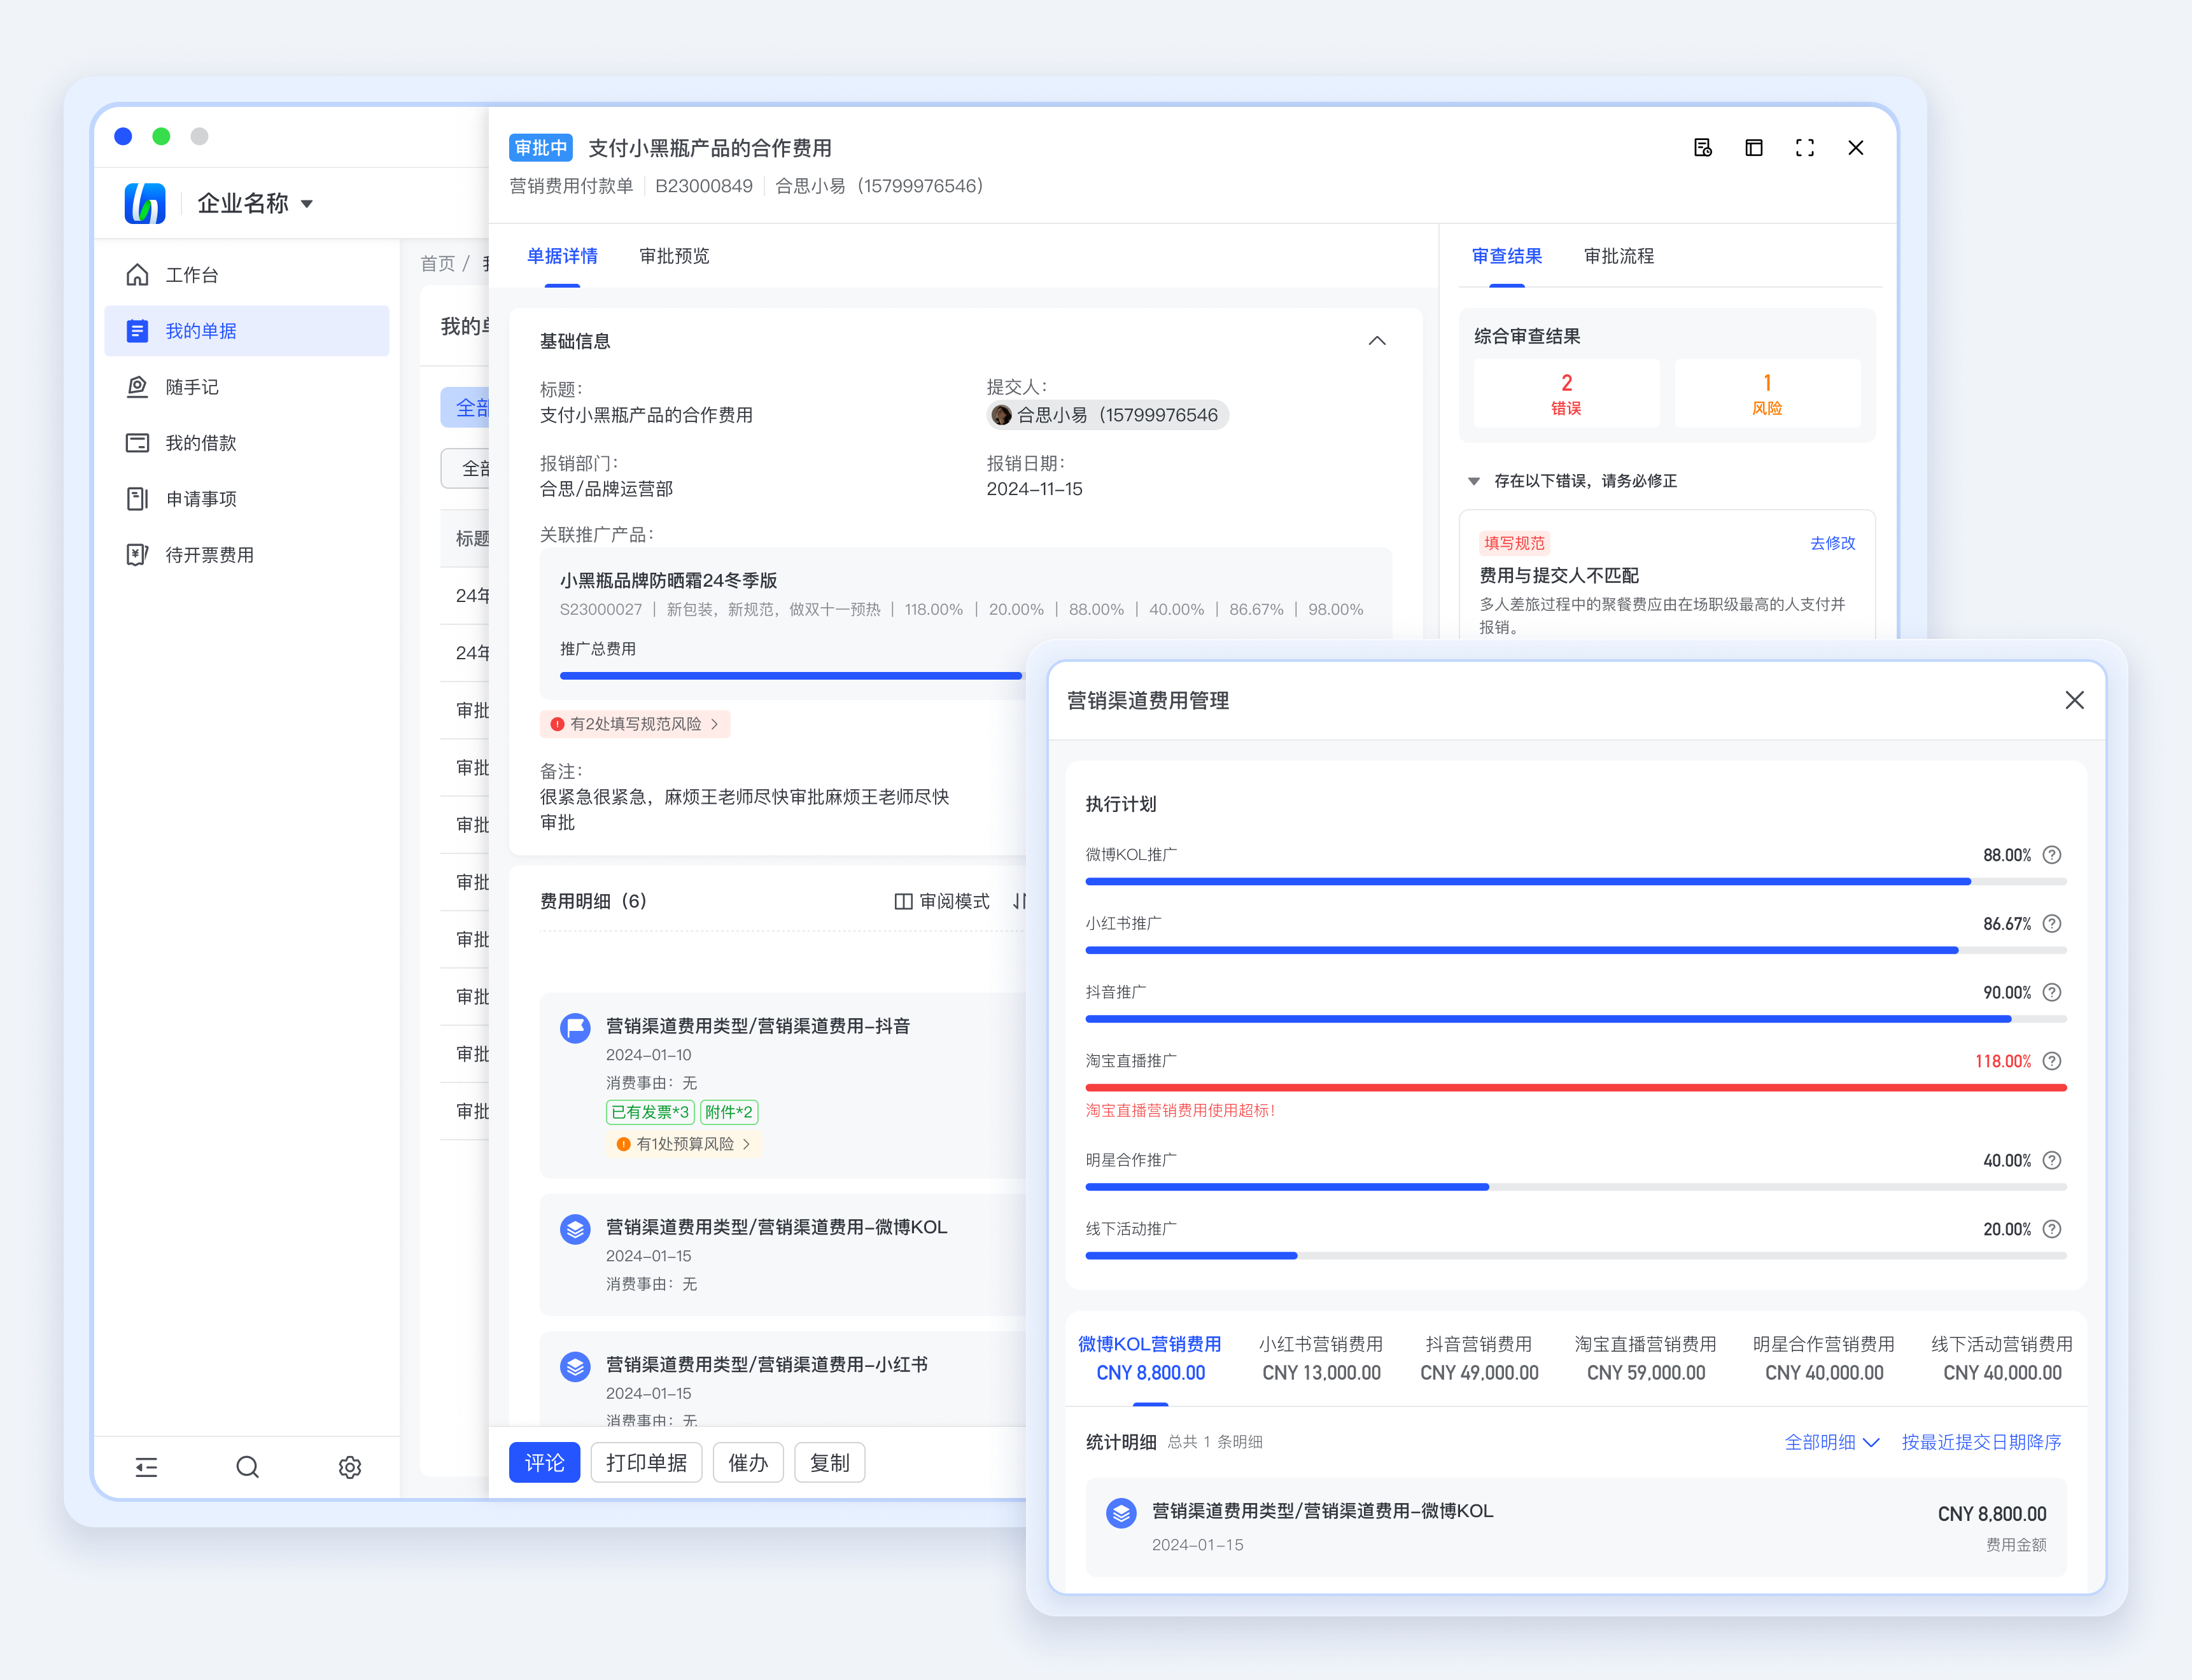This screenshot has width=2192, height=1680.
Task: Select the 淘宝直播营销费用 tab
Action: point(1645,1357)
